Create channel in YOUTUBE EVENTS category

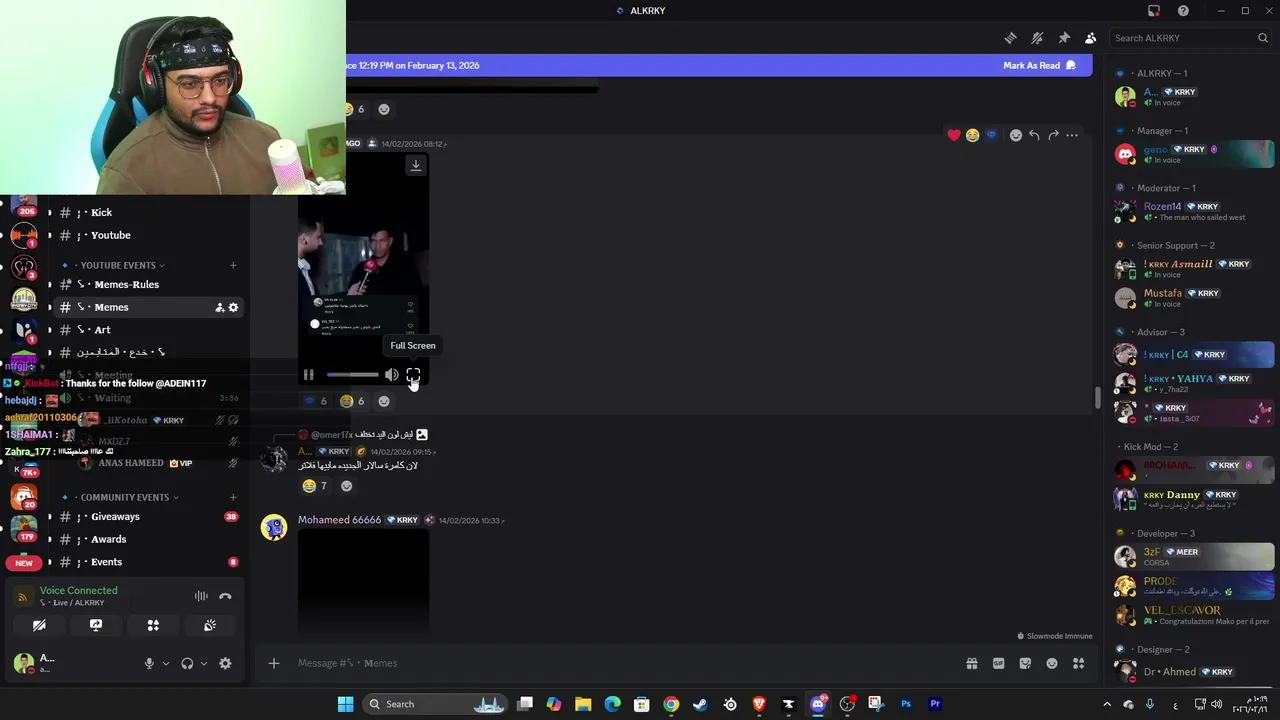pyautogui.click(x=233, y=265)
